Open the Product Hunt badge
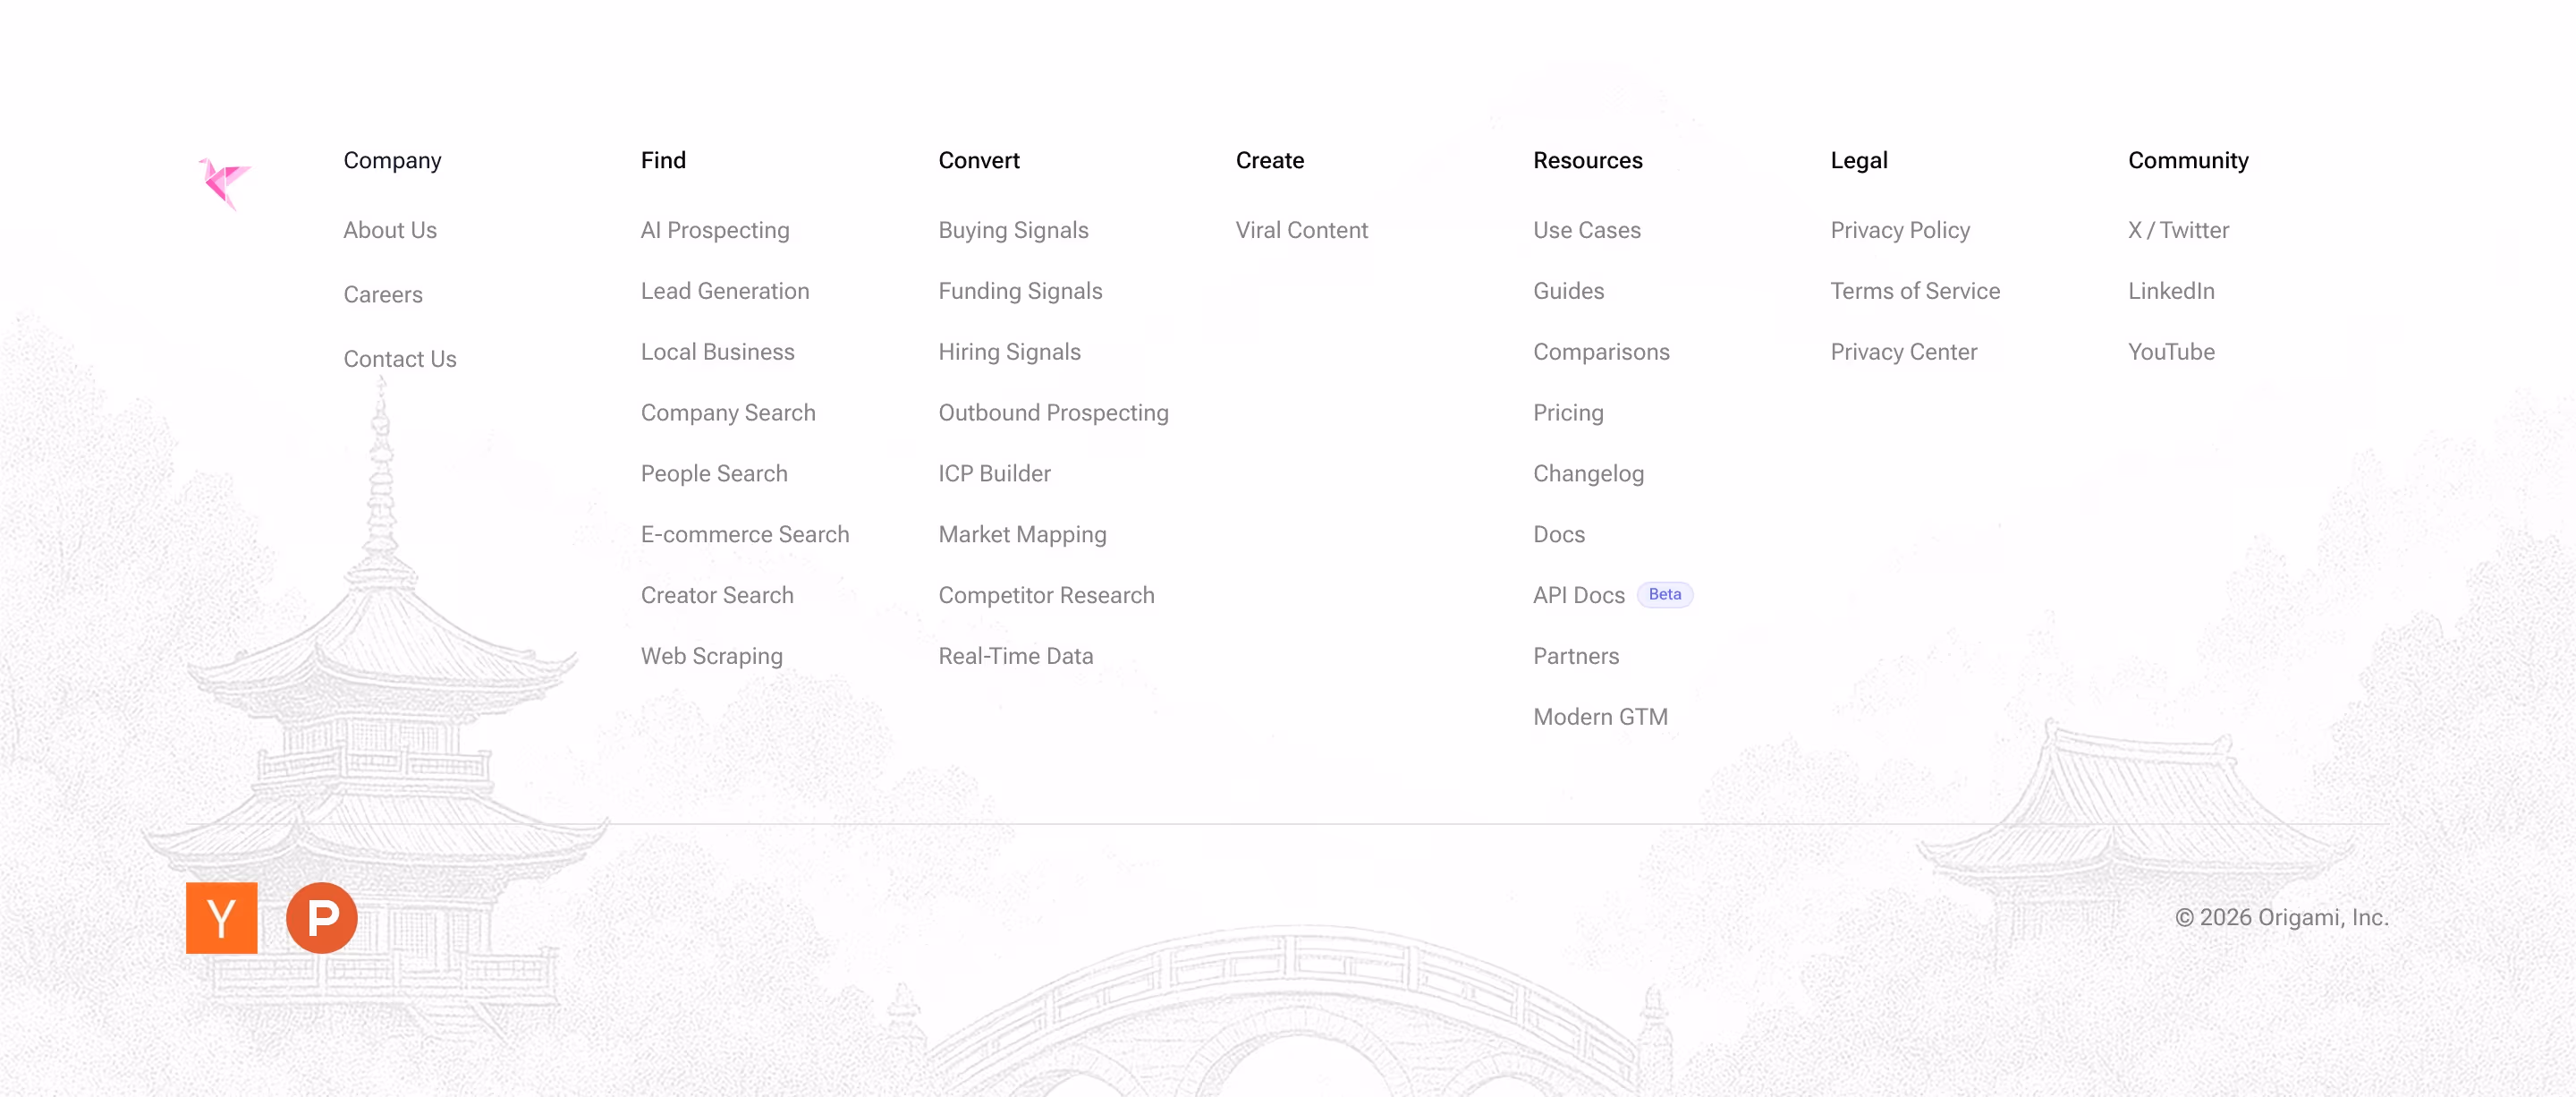The width and height of the screenshot is (2576, 1097). [x=322, y=917]
